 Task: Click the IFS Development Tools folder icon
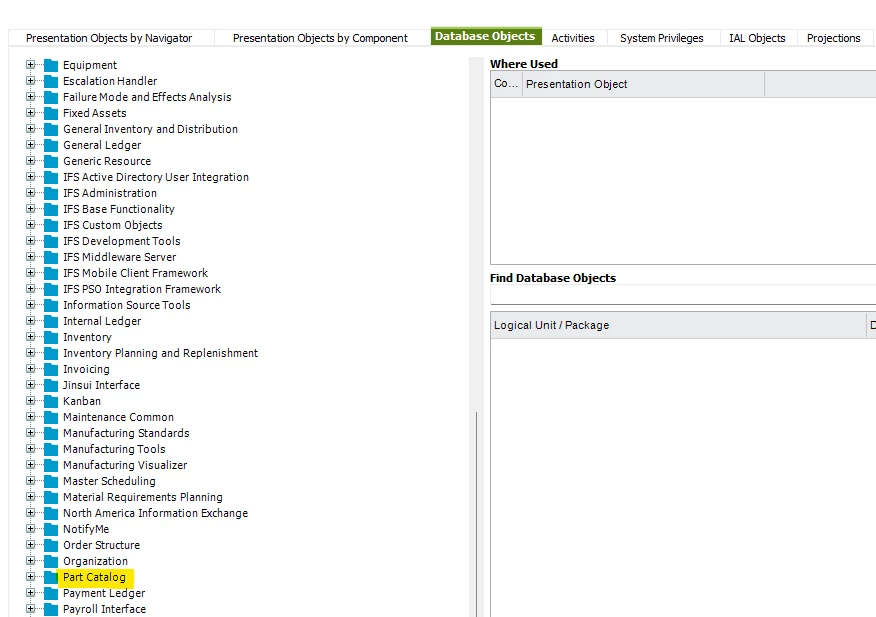click(x=51, y=241)
